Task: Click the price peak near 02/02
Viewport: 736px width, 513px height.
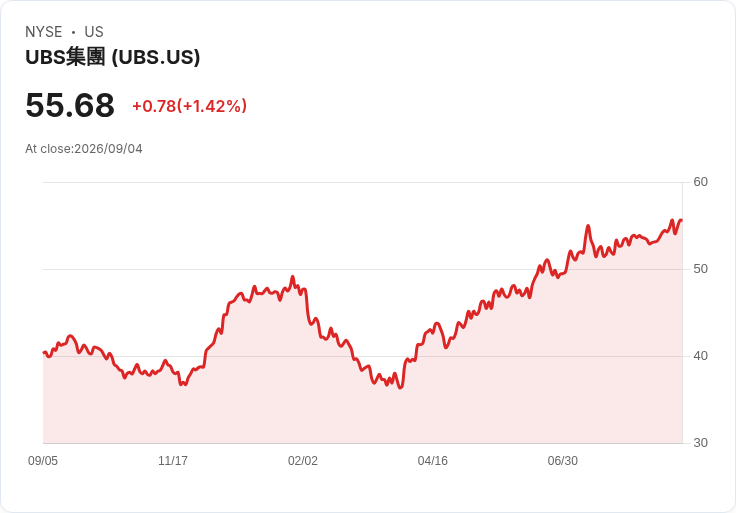Action: [x=293, y=277]
